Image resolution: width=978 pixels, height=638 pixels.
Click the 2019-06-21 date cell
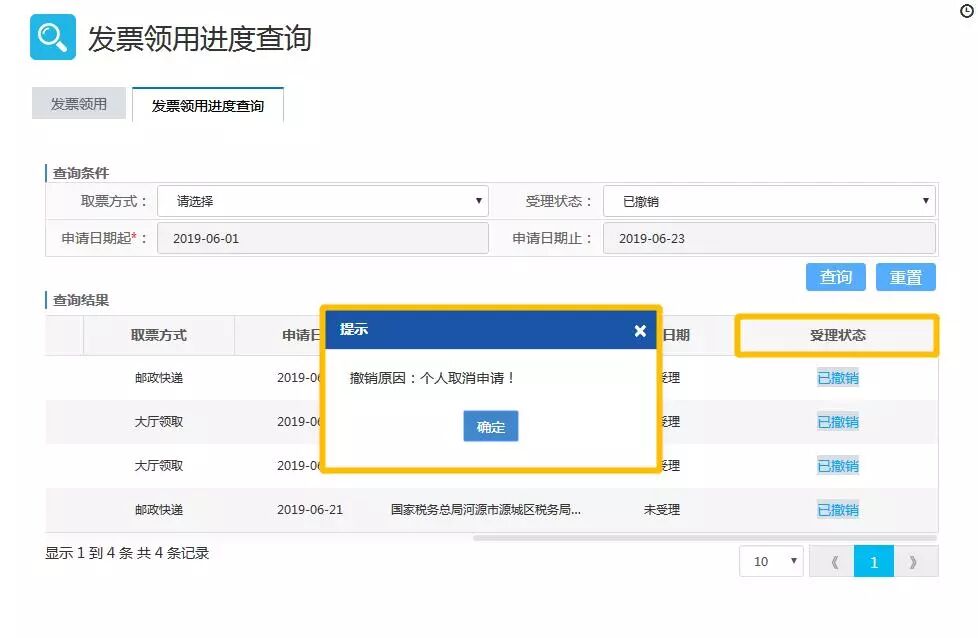(x=309, y=510)
